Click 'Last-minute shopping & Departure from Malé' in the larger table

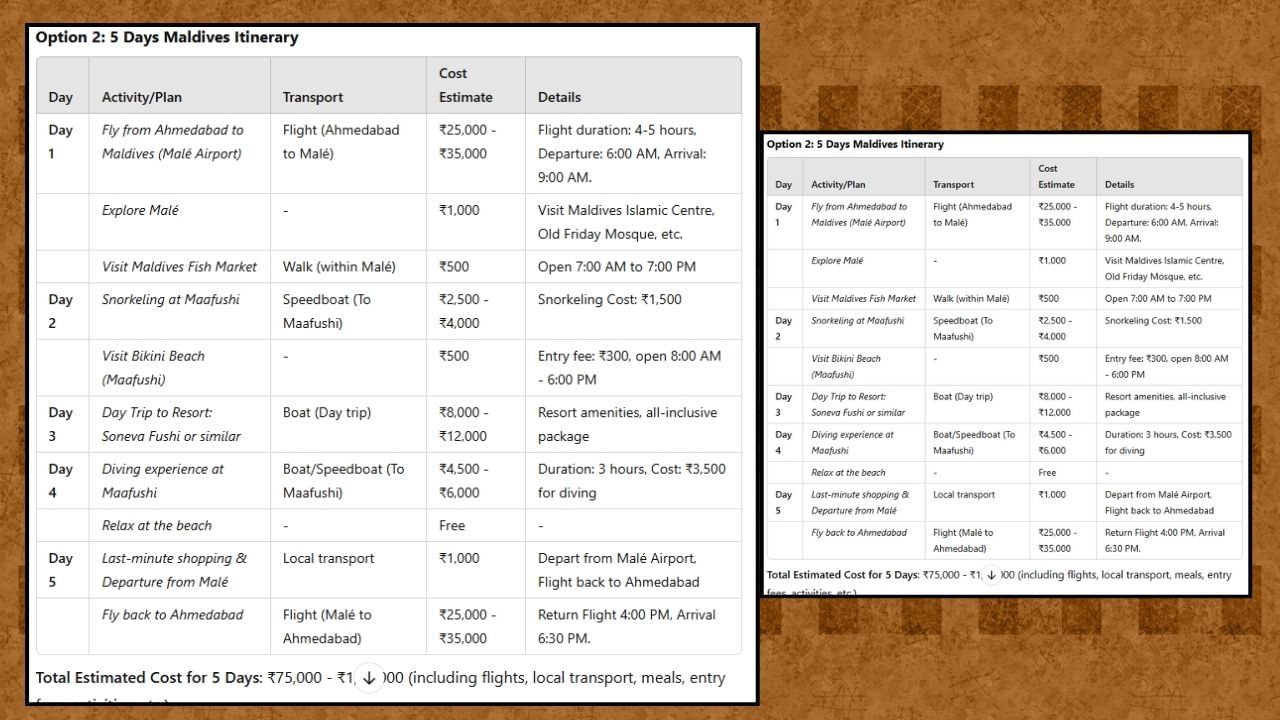[174, 570]
